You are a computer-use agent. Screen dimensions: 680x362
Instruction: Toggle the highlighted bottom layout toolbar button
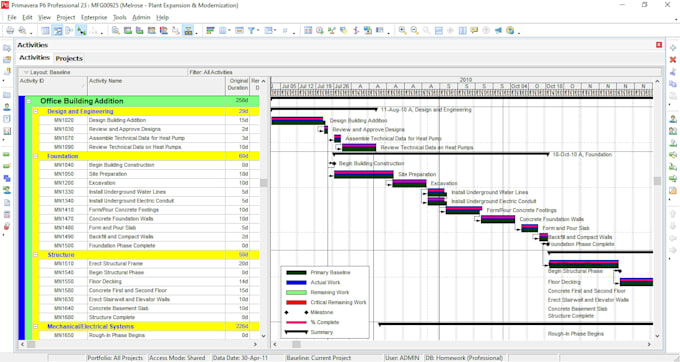point(188,30)
